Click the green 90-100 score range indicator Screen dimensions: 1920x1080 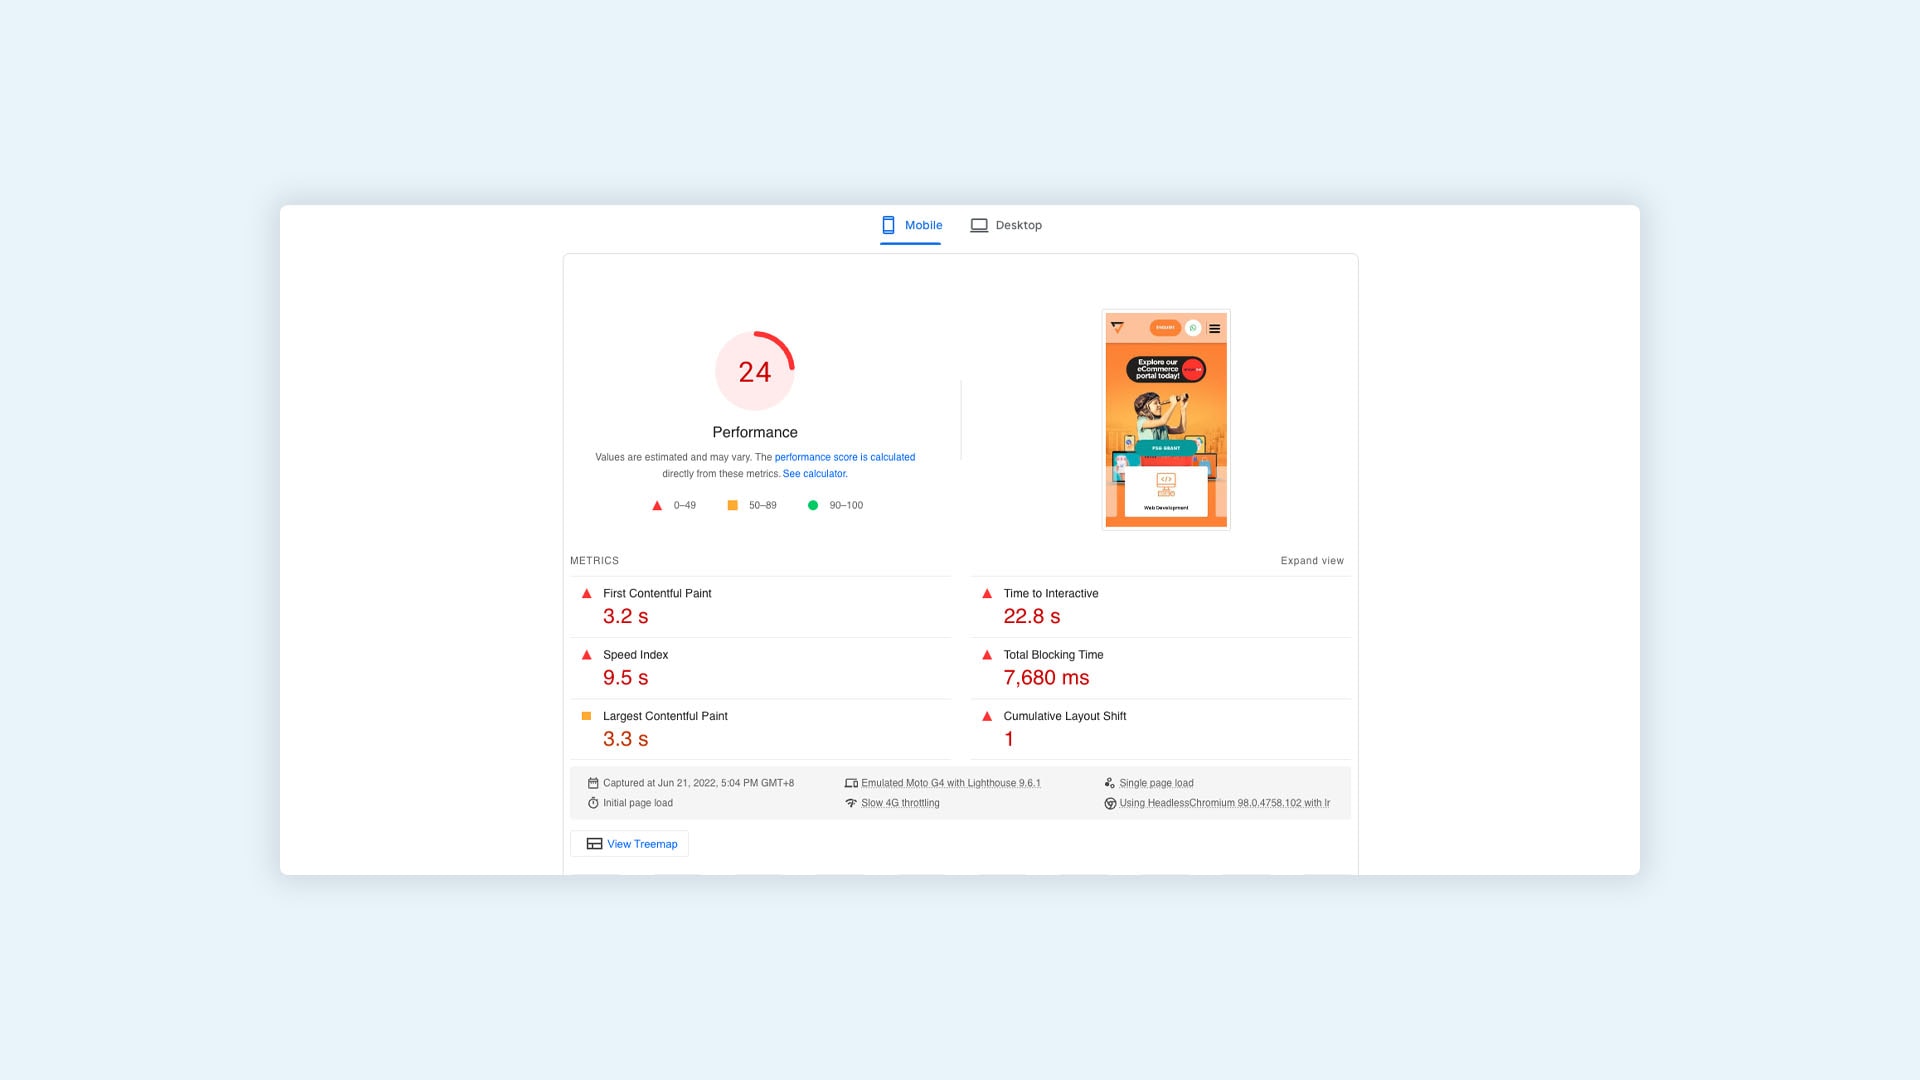point(814,505)
